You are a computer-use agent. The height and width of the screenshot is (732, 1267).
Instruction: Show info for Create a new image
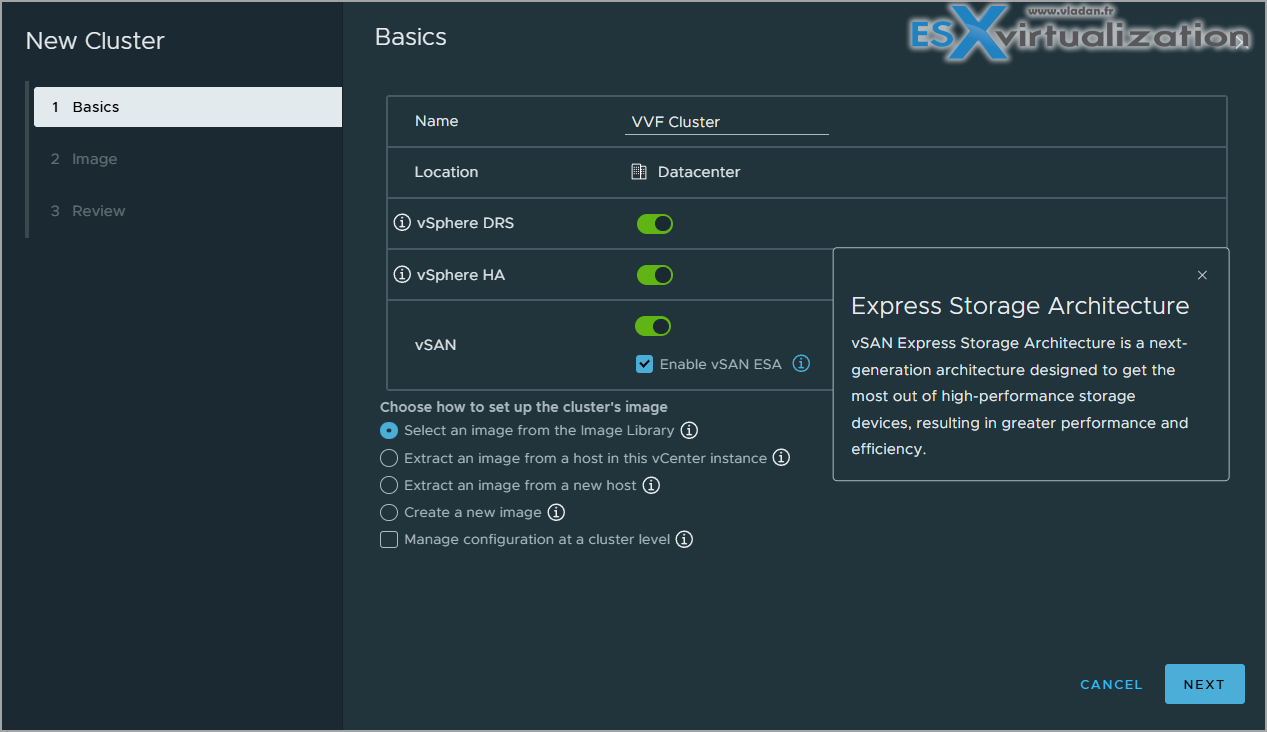[556, 512]
